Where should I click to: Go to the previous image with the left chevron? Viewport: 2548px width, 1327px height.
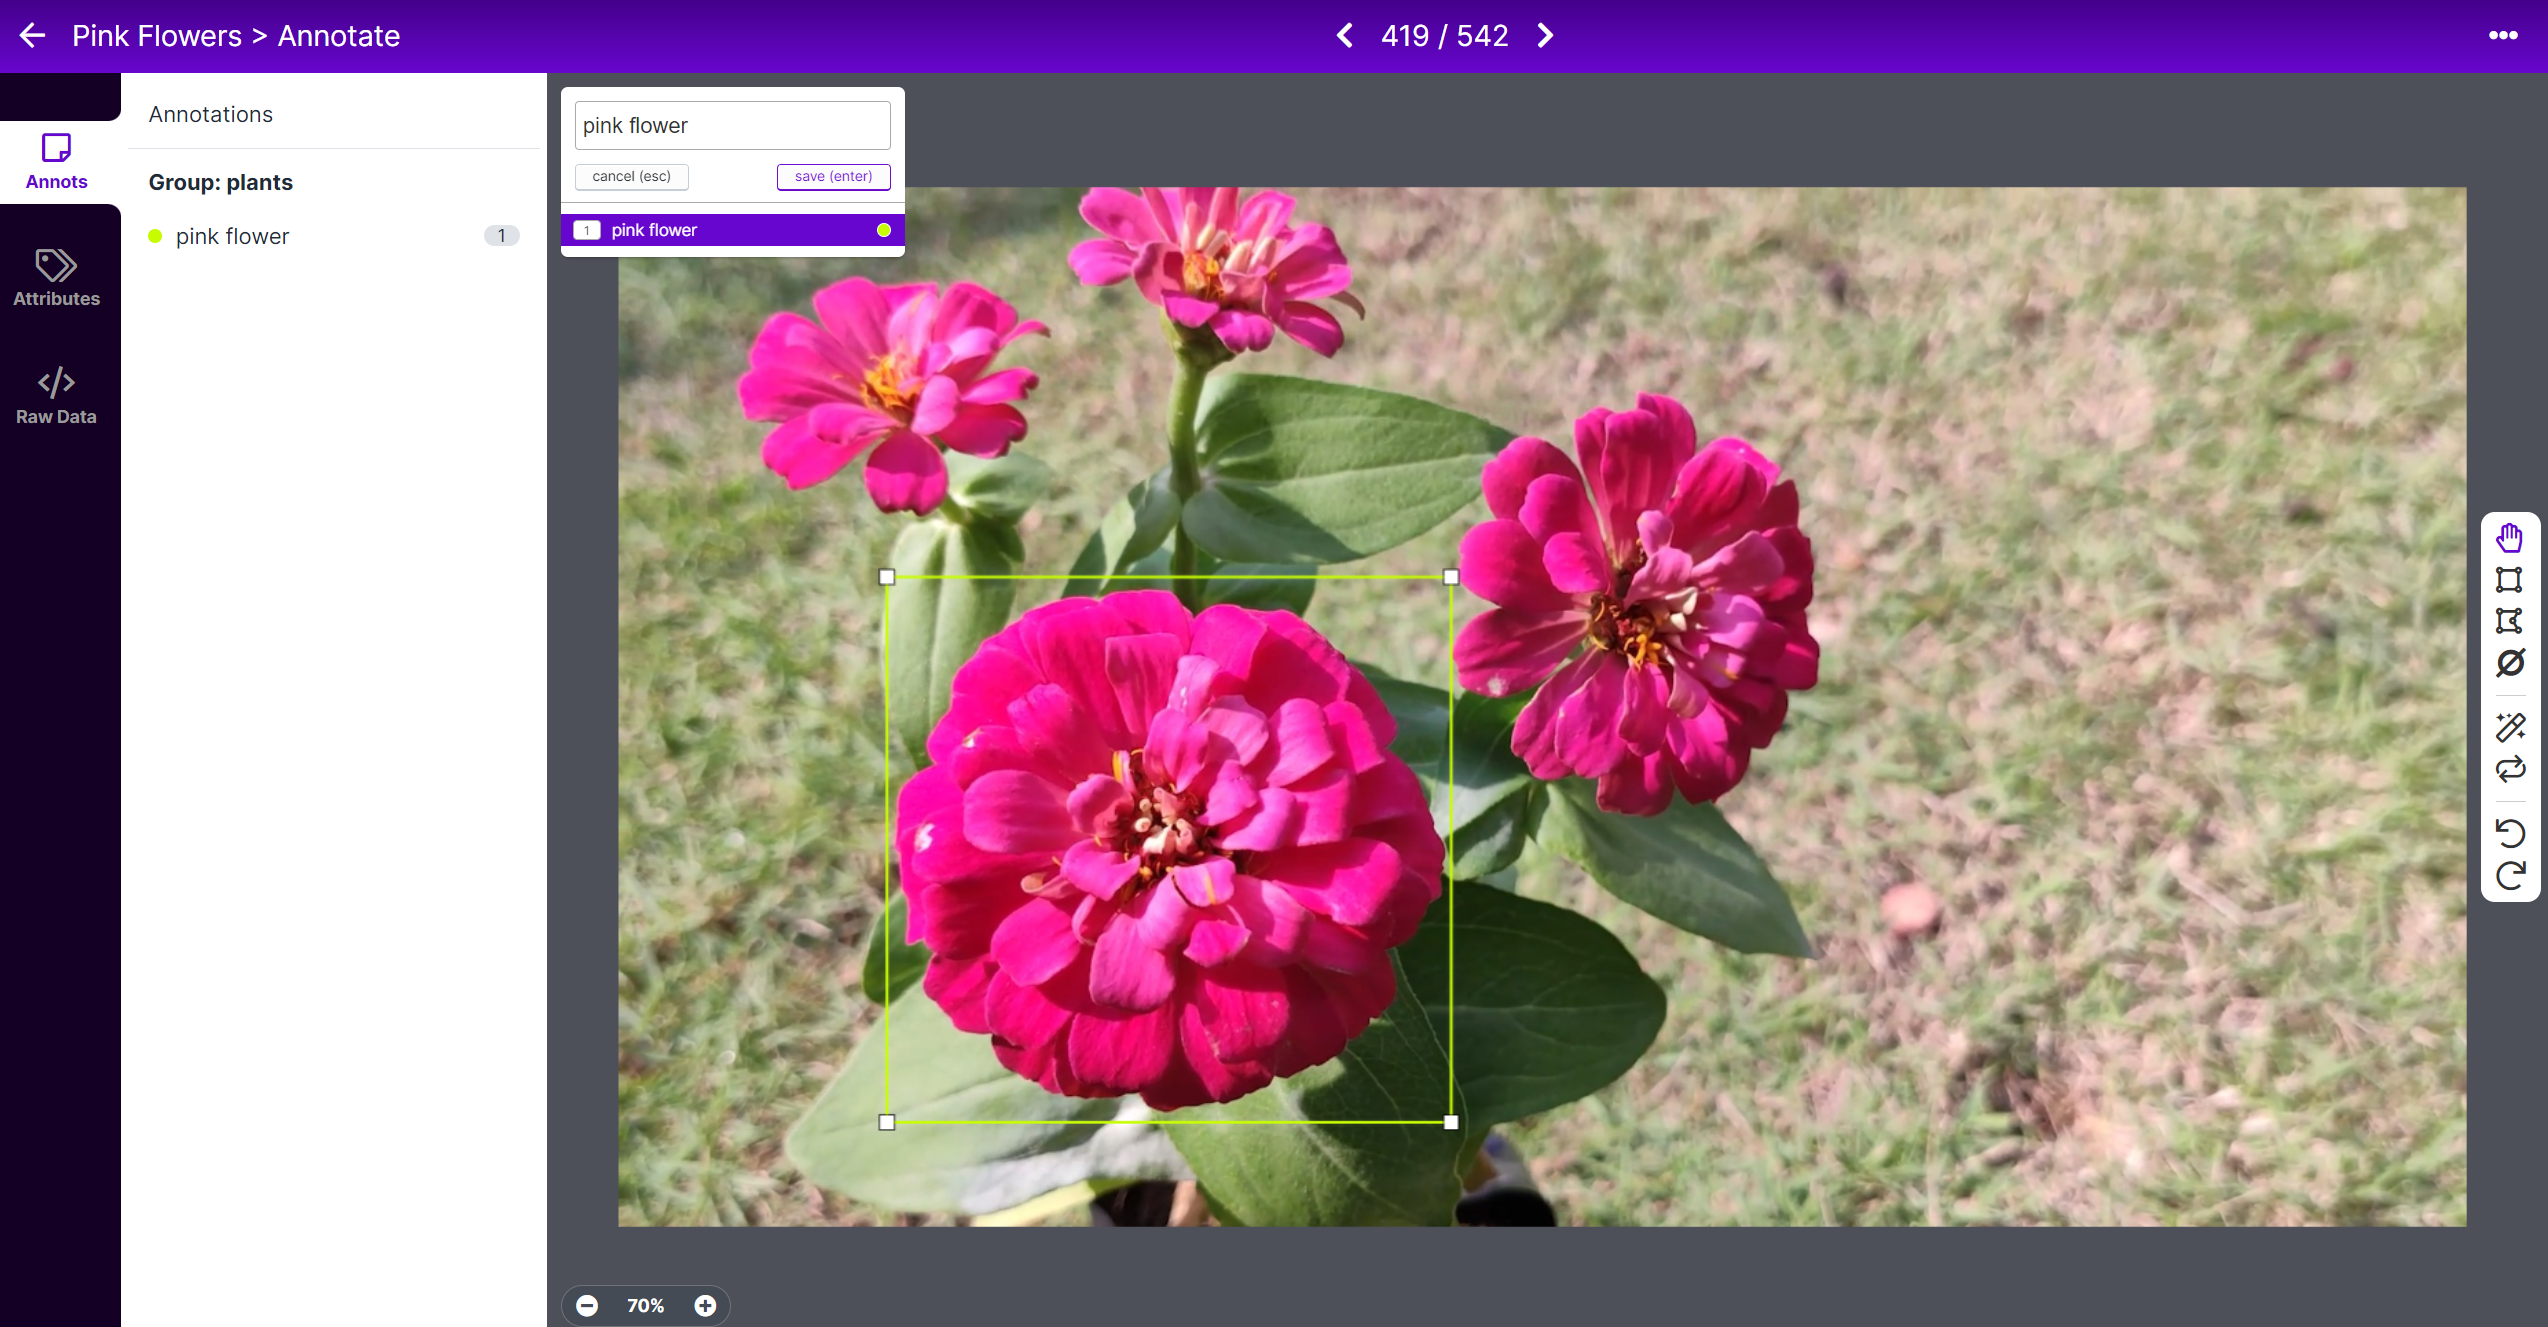point(1345,36)
